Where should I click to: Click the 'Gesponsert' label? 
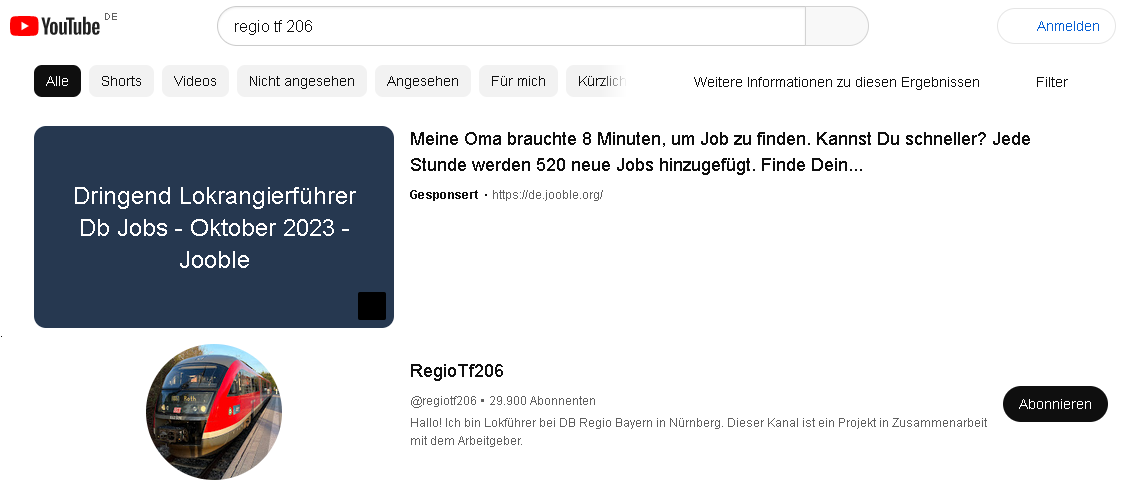(444, 195)
